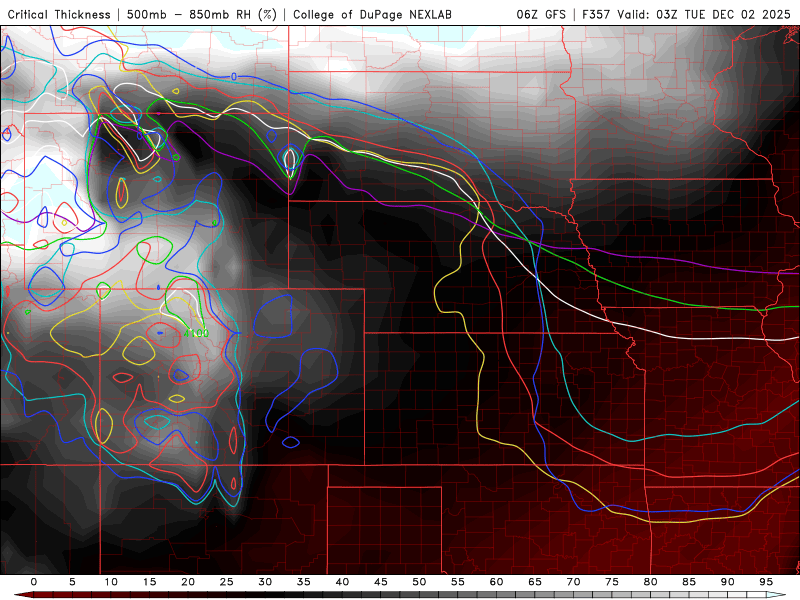Select the '500mb – 850mb RH (%)' header label
The height and width of the screenshot is (600, 800).
(202, 15)
